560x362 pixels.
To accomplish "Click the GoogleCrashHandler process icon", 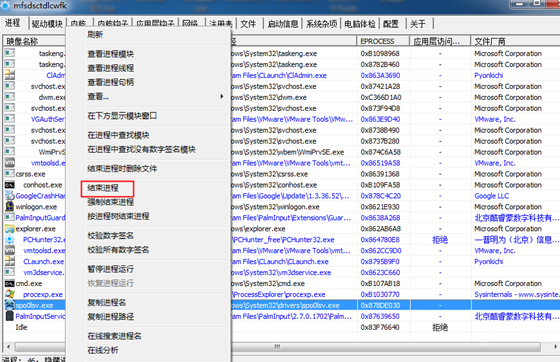I will click(x=10, y=195).
